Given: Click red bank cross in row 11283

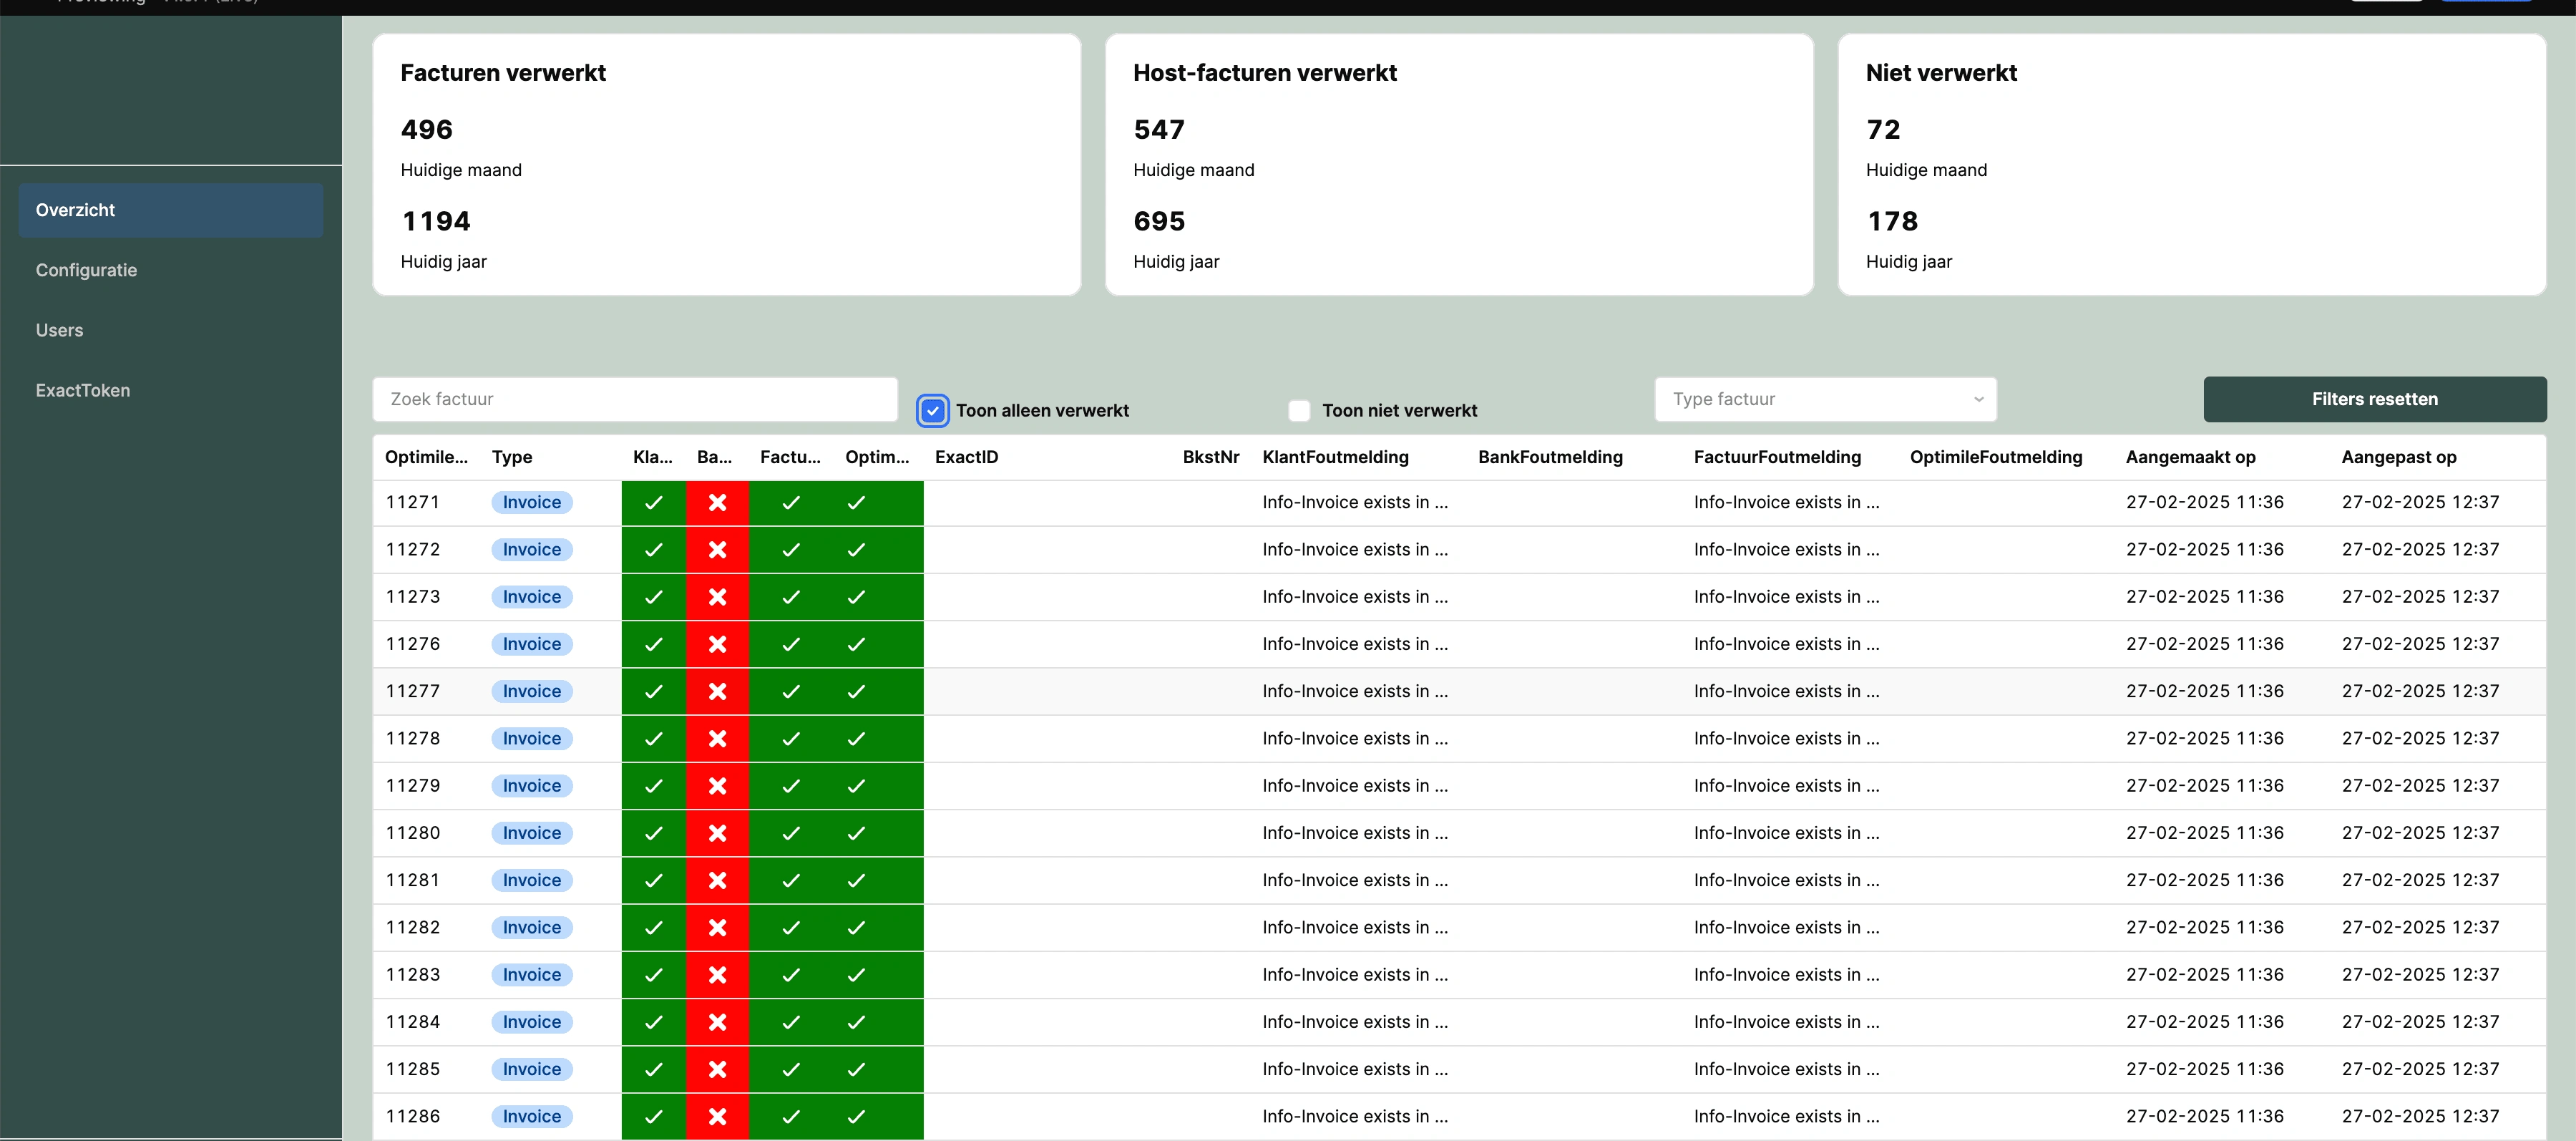Looking at the screenshot, I should 717,975.
